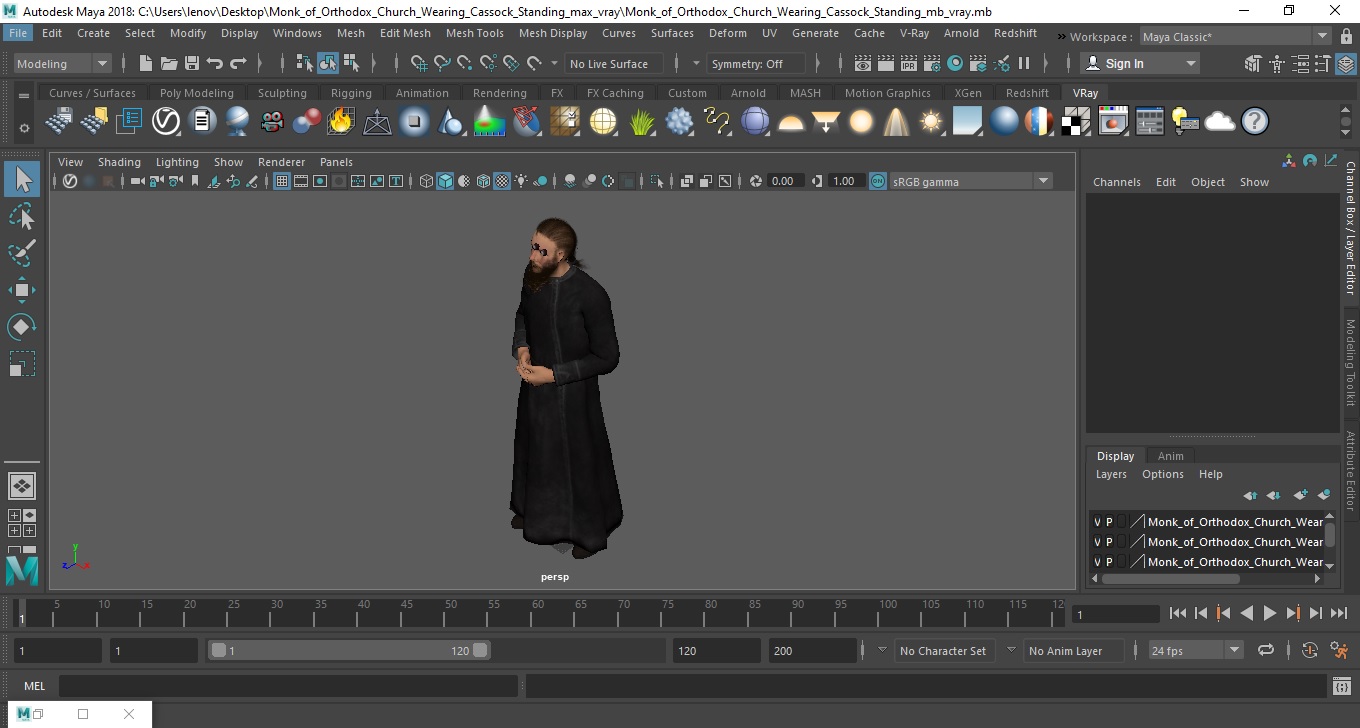Image resolution: width=1360 pixels, height=728 pixels.
Task: Click the New Scene icon
Action: click(x=146, y=63)
